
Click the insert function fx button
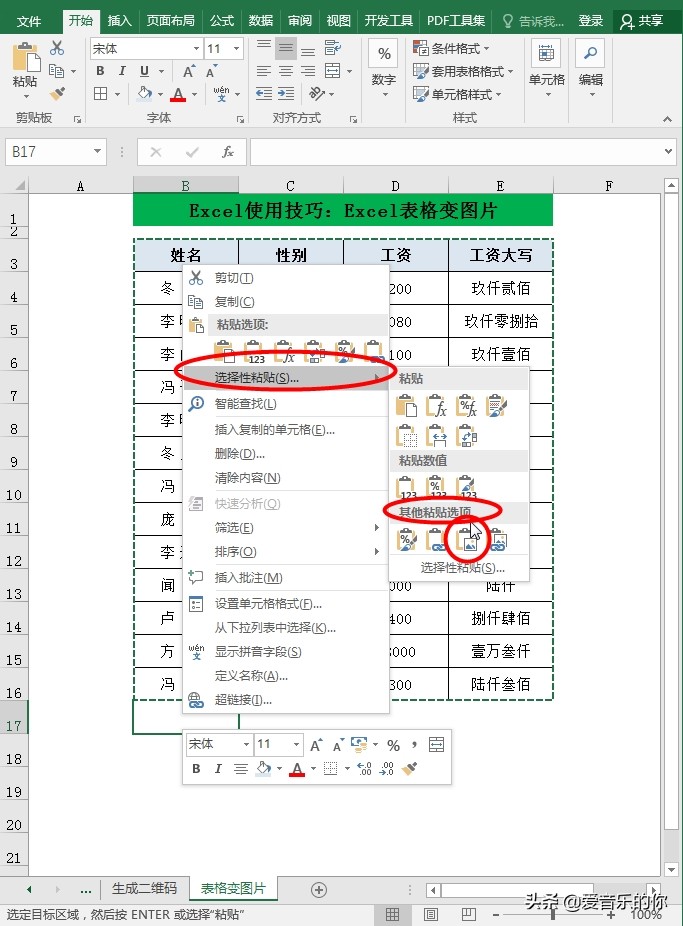click(227, 152)
